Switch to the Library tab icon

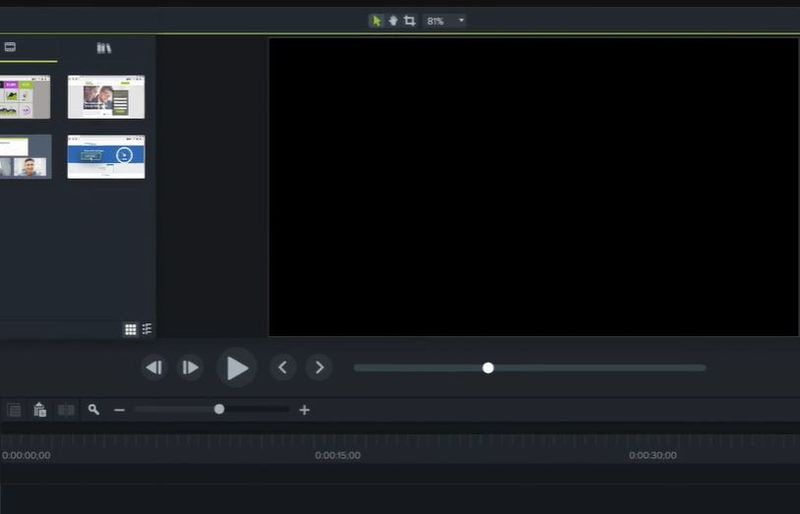[104, 48]
